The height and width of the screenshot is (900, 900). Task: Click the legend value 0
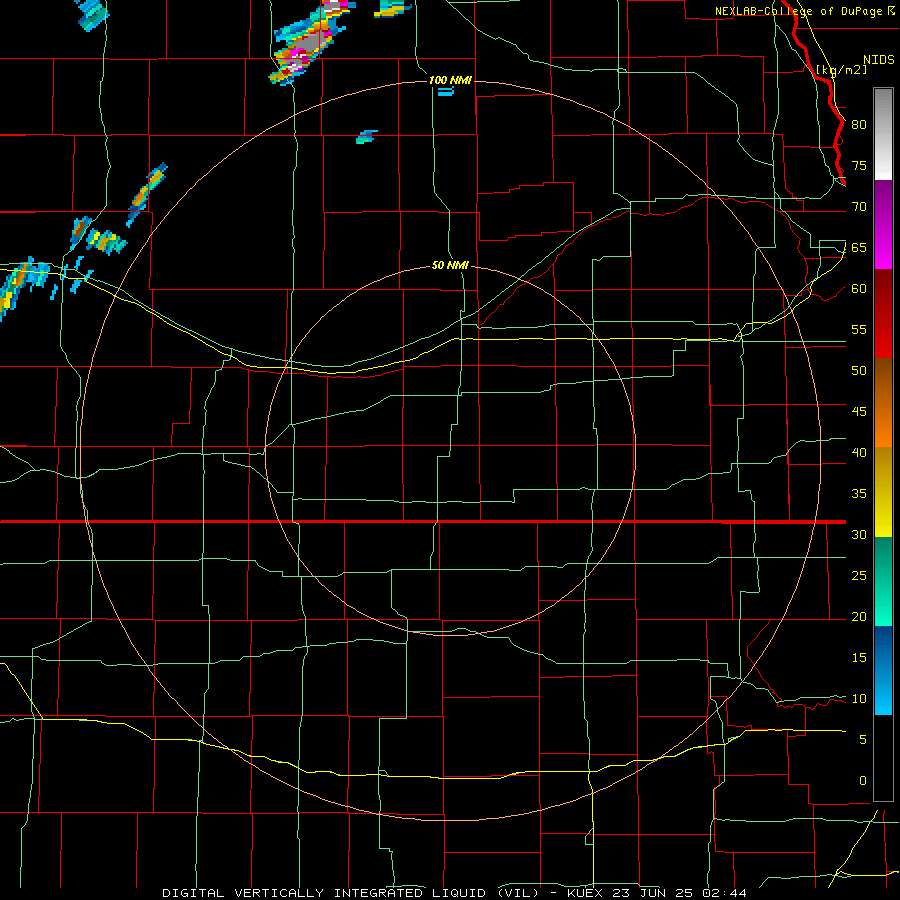[x=863, y=781]
